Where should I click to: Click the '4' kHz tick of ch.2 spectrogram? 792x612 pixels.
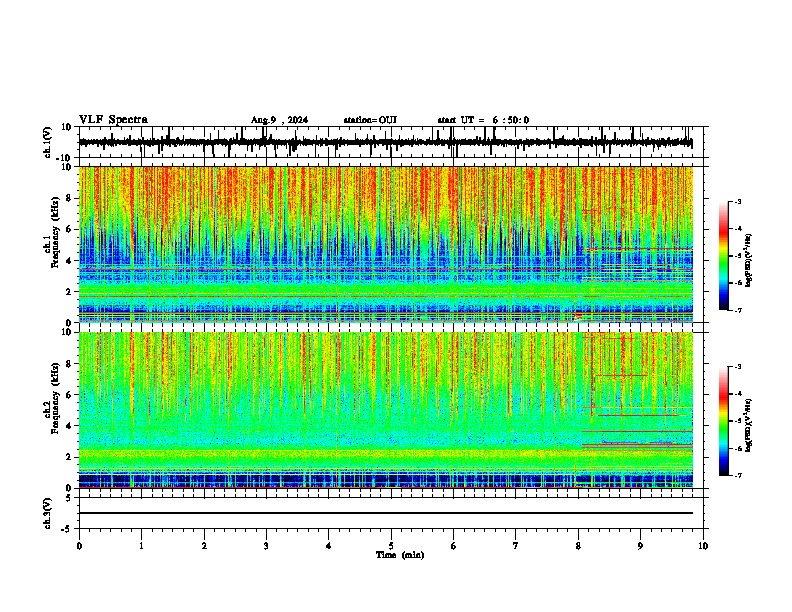(69, 426)
